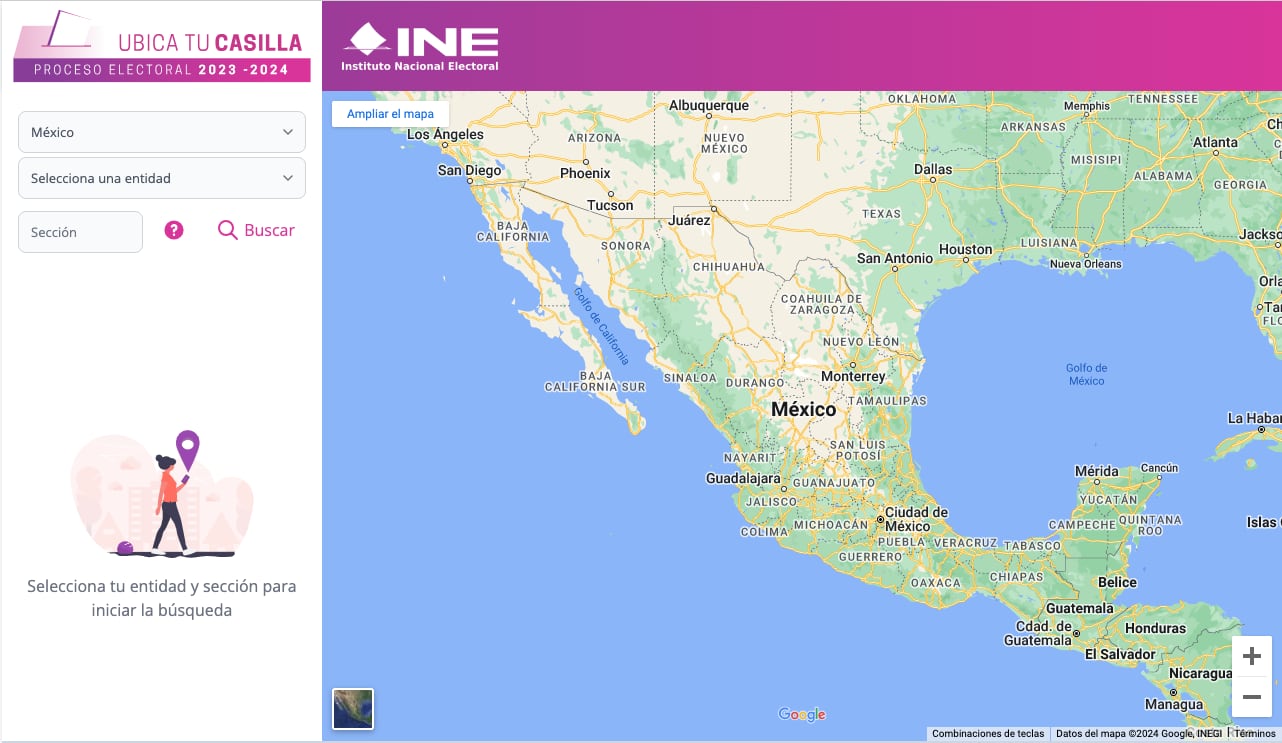The width and height of the screenshot is (1282, 743).
Task: Click the Ampliar el mapa button
Action: coord(390,114)
